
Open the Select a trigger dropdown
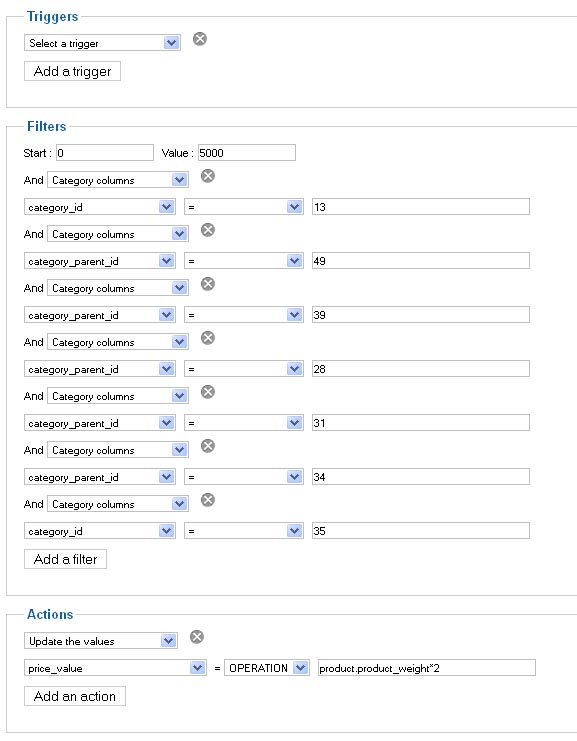click(102, 43)
